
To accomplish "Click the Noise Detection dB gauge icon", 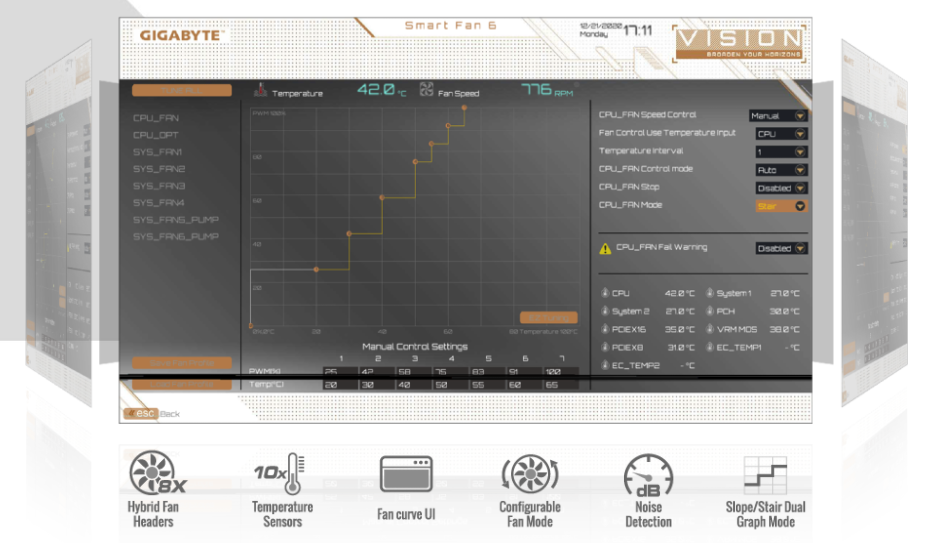I will point(649,475).
